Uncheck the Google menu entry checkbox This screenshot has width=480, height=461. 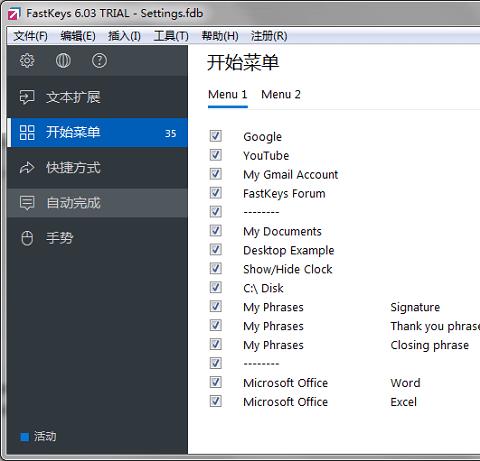(216, 136)
